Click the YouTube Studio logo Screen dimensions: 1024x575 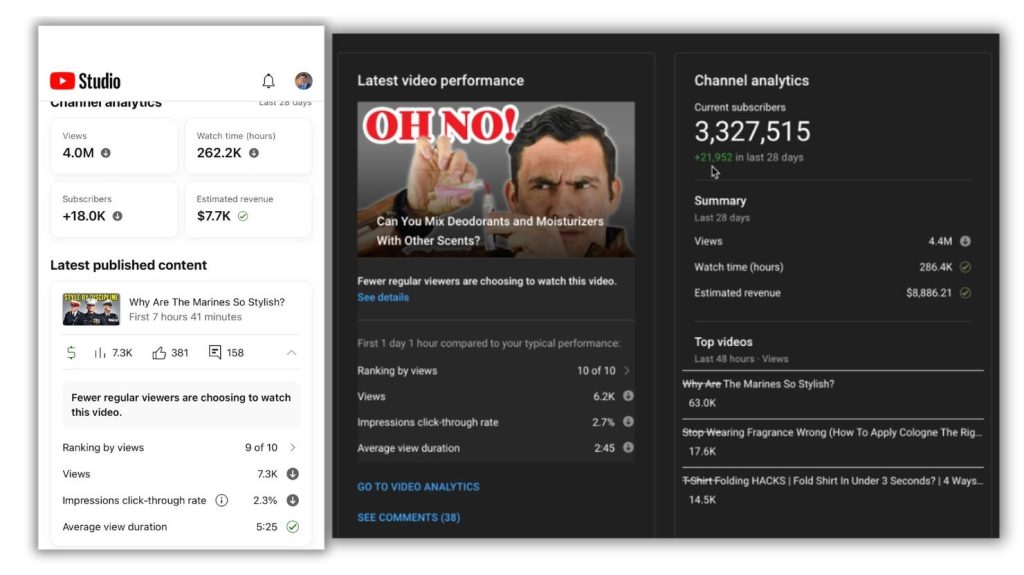[x=85, y=81]
